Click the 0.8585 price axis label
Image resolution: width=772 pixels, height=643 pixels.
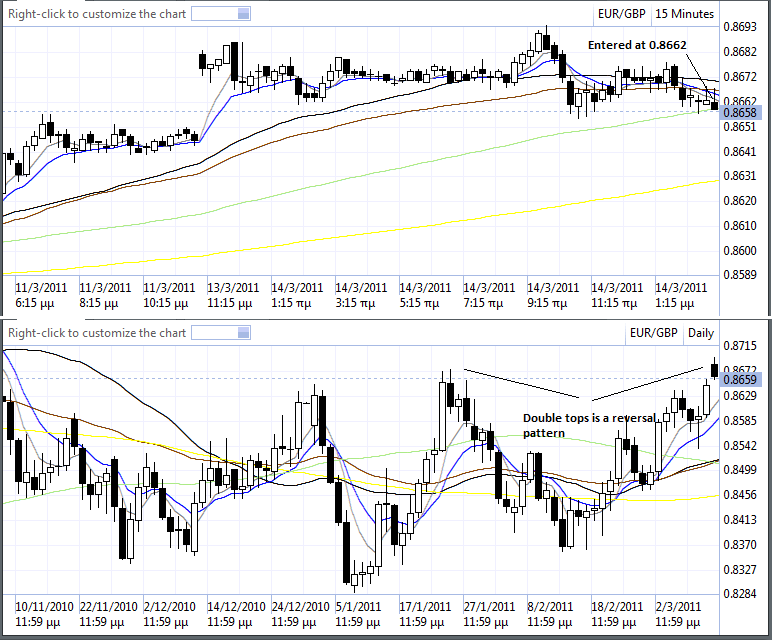(x=740, y=421)
